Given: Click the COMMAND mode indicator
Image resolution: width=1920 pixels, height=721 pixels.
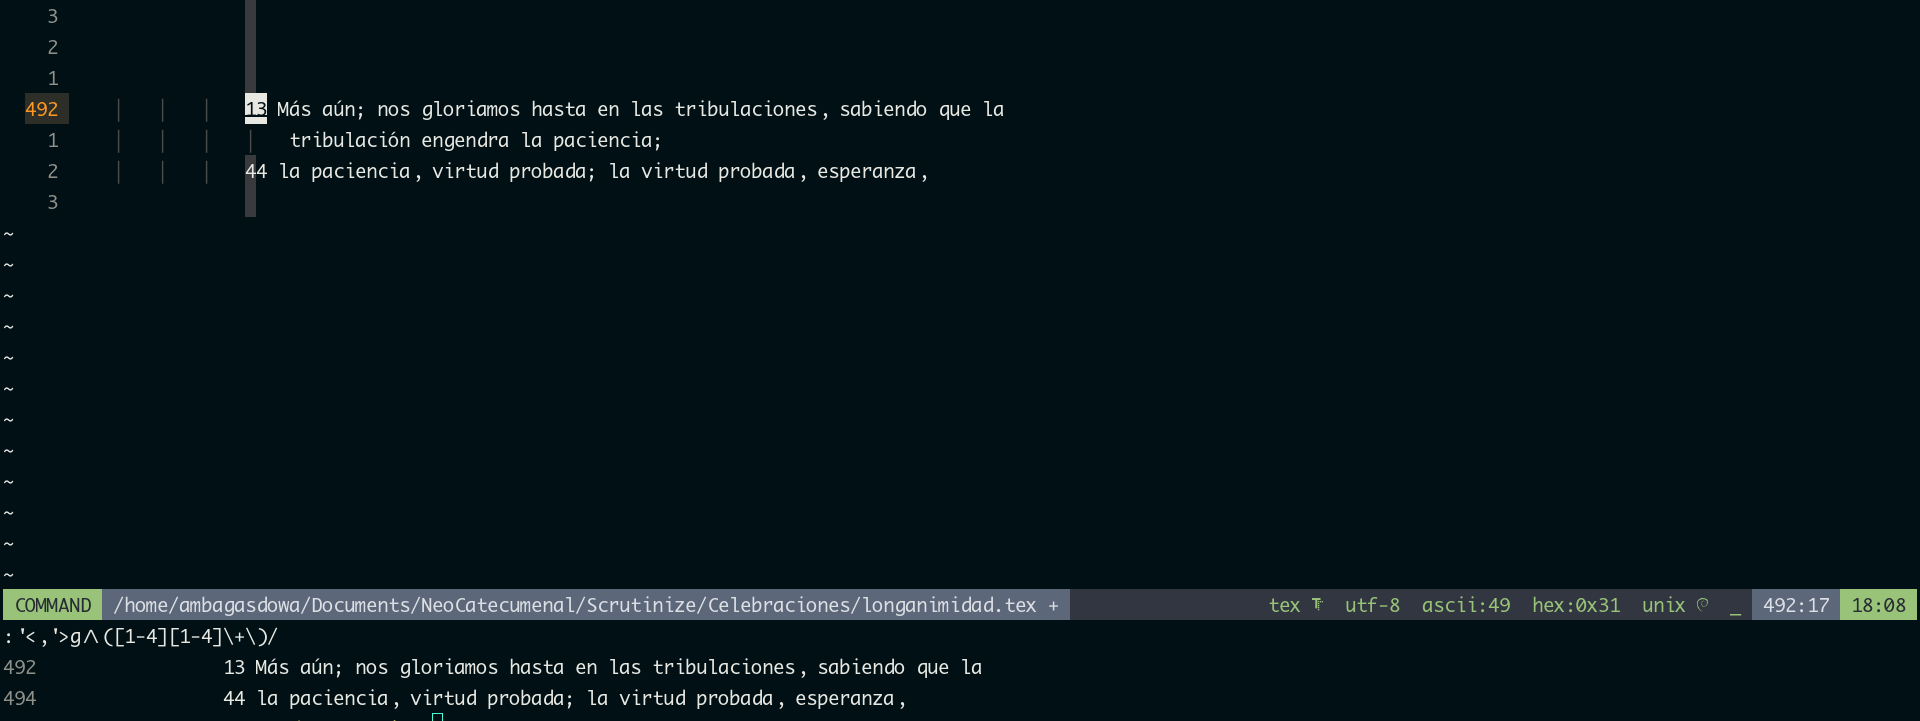Looking at the screenshot, I should point(53,605).
